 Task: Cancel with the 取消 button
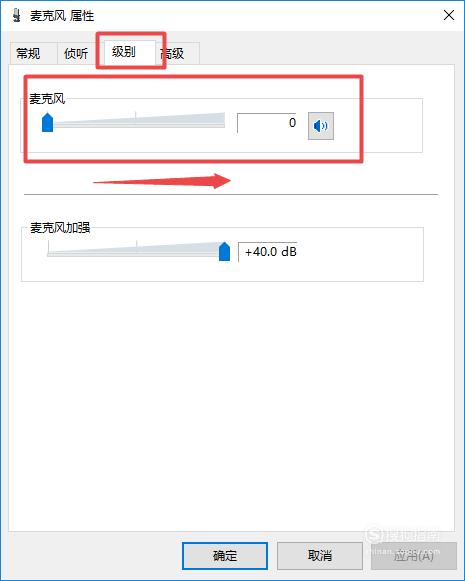(320, 556)
